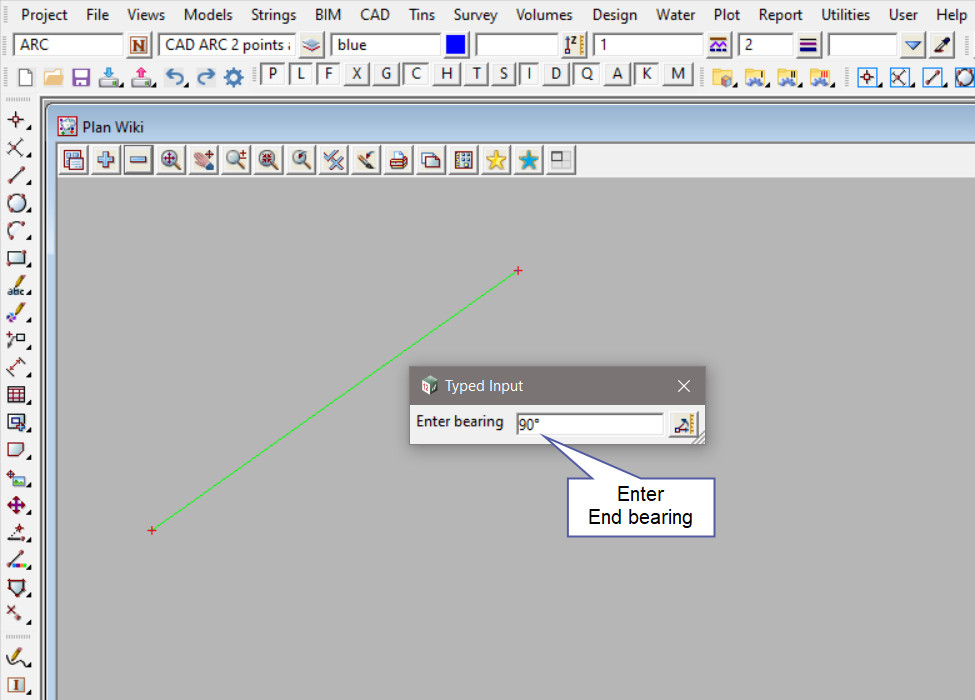Click the bearing measure icon in Typed Input
Screen dimensions: 975x700
pos(684,424)
